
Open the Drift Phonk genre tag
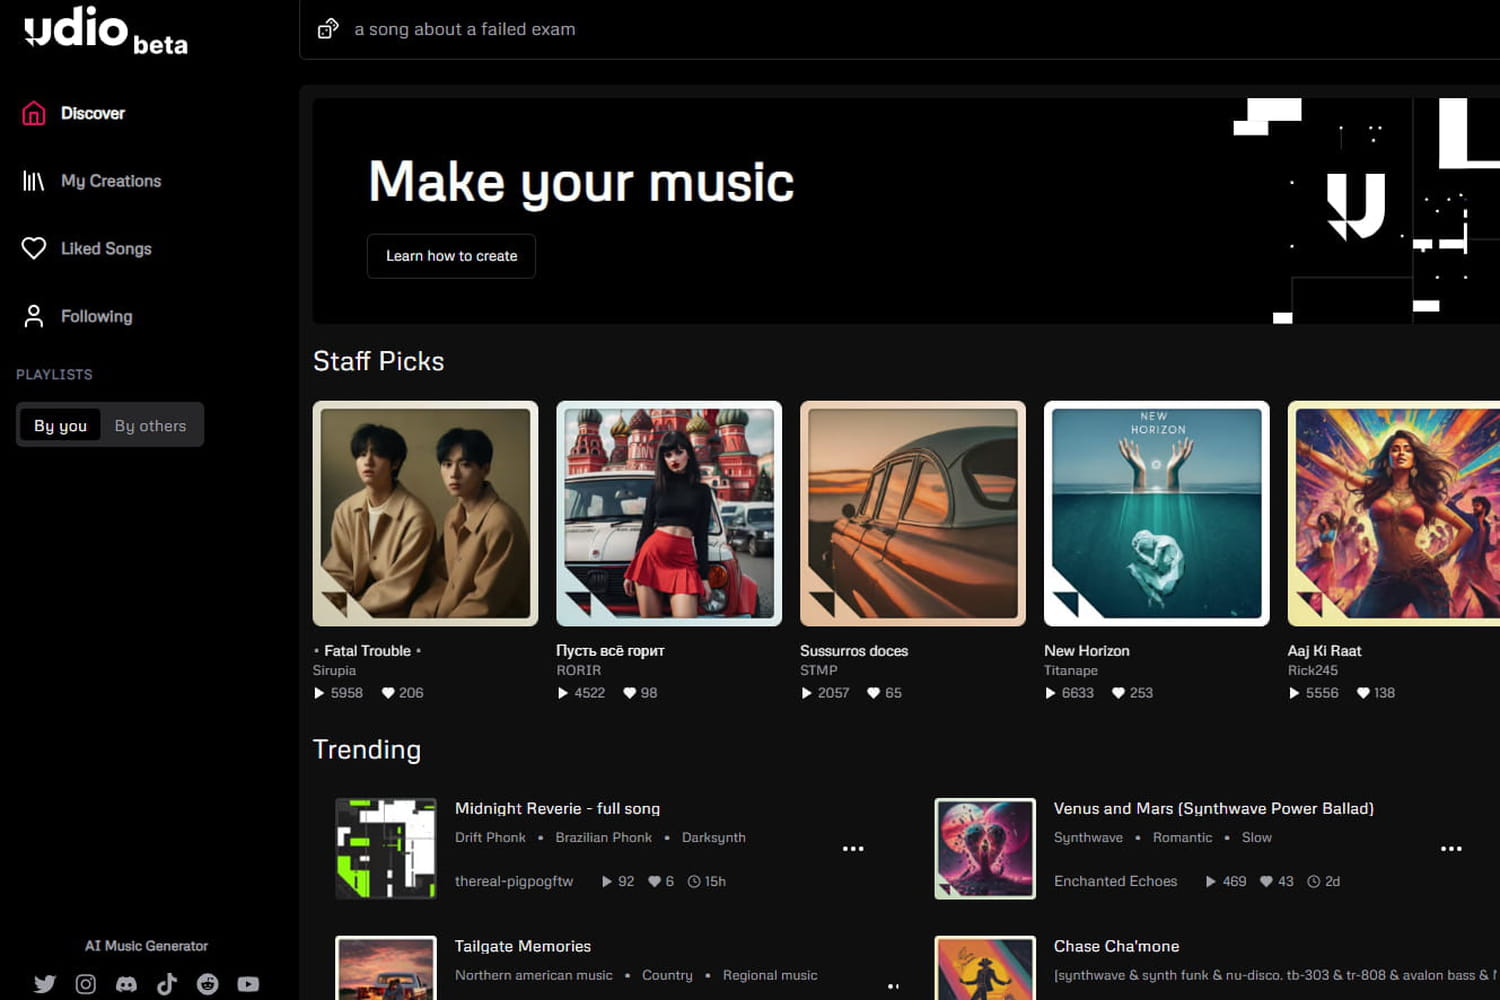[490, 837]
